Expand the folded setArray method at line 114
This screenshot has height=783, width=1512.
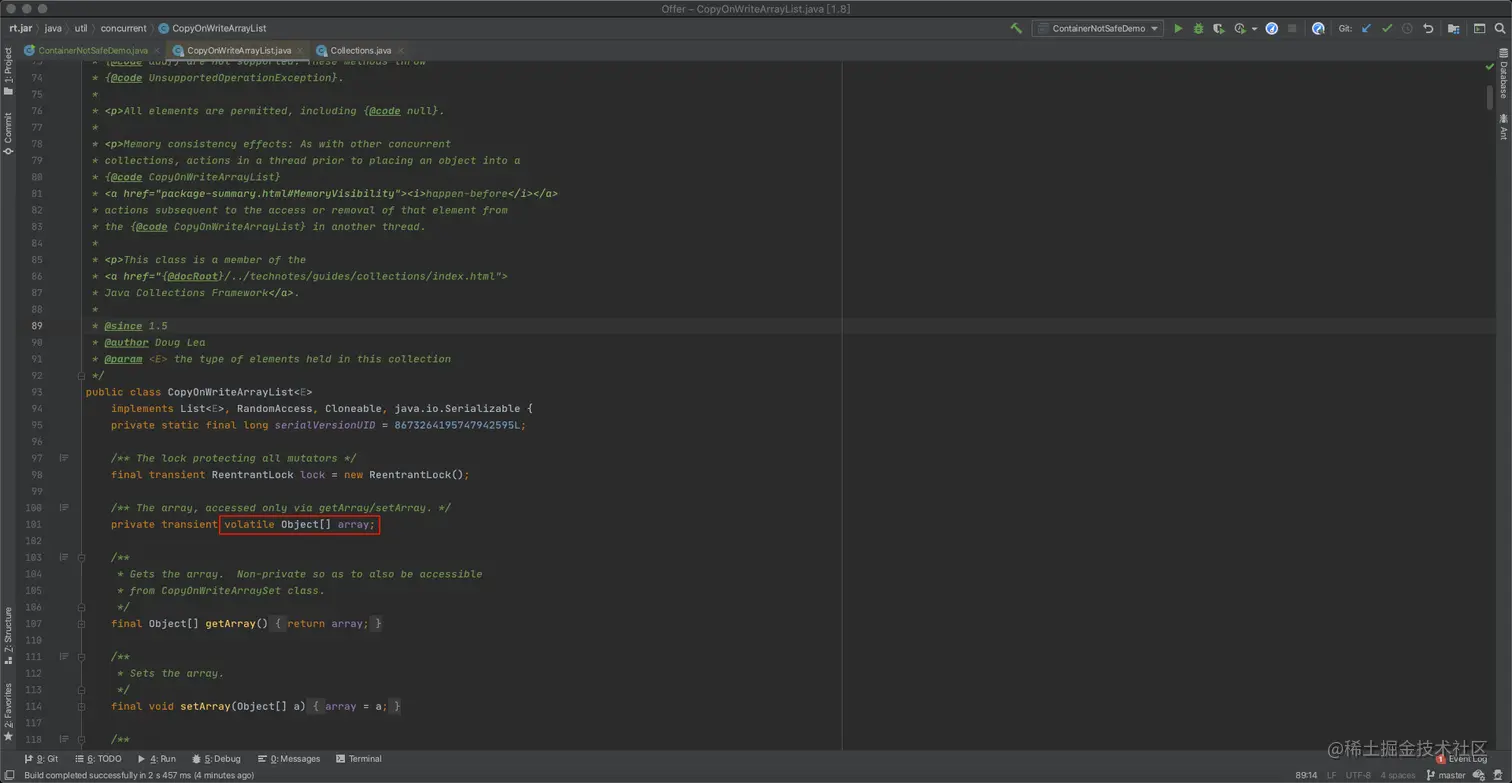[81, 706]
